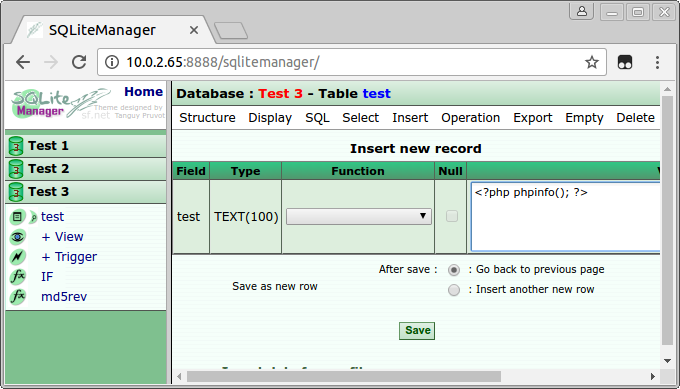This screenshot has height=389, width=680.
Task: Open the md5rev function link
Action: click(x=64, y=297)
